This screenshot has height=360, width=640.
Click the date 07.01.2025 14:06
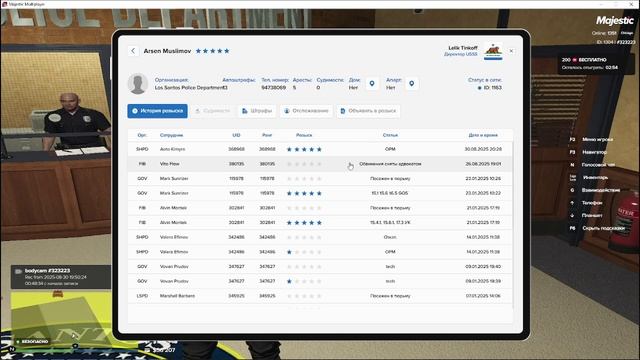point(483,296)
